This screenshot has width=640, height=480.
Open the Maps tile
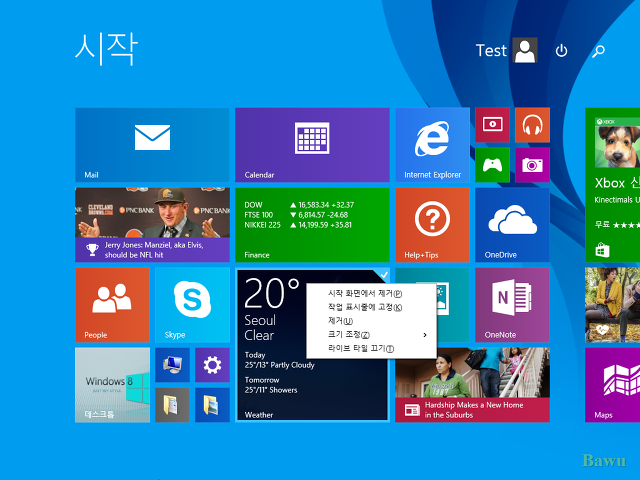click(612, 385)
